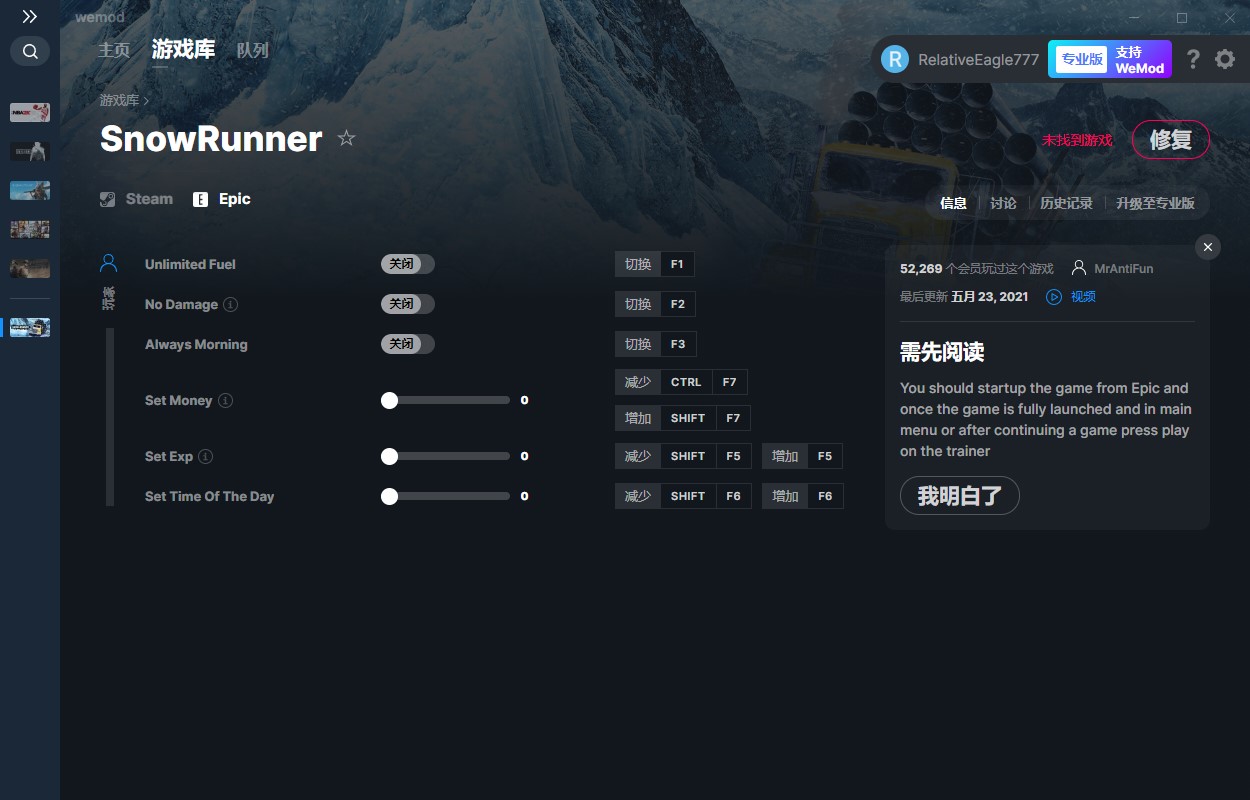
Task: Click the 增加 F5 hotkey for Set Exp
Action: pos(802,456)
